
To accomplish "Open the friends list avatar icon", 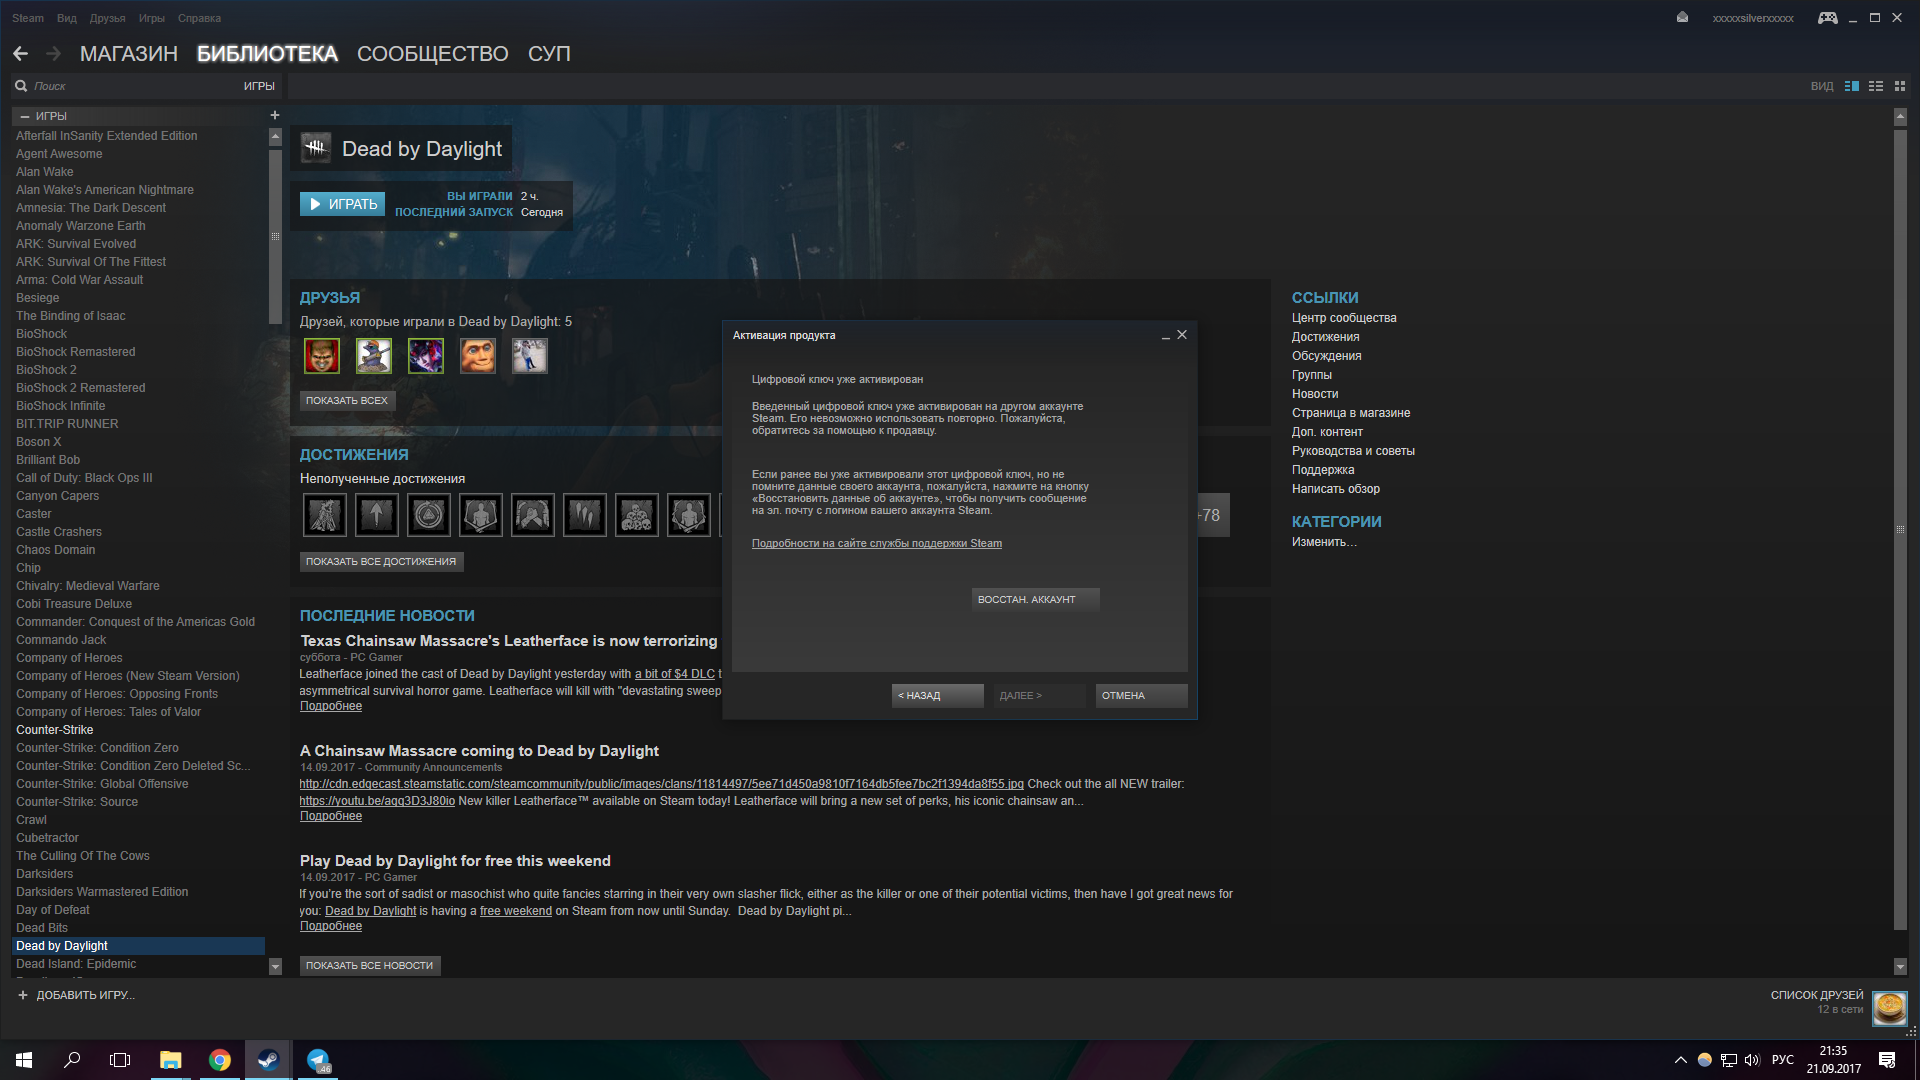I will (x=1890, y=1007).
